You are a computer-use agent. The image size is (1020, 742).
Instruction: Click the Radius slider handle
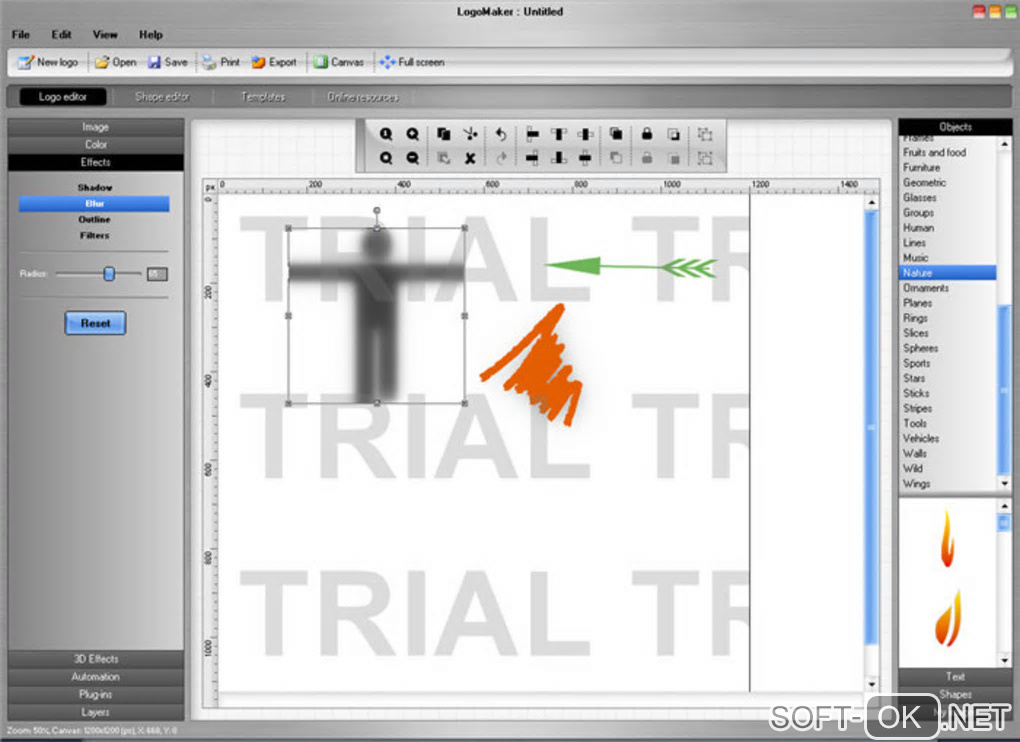click(x=109, y=274)
